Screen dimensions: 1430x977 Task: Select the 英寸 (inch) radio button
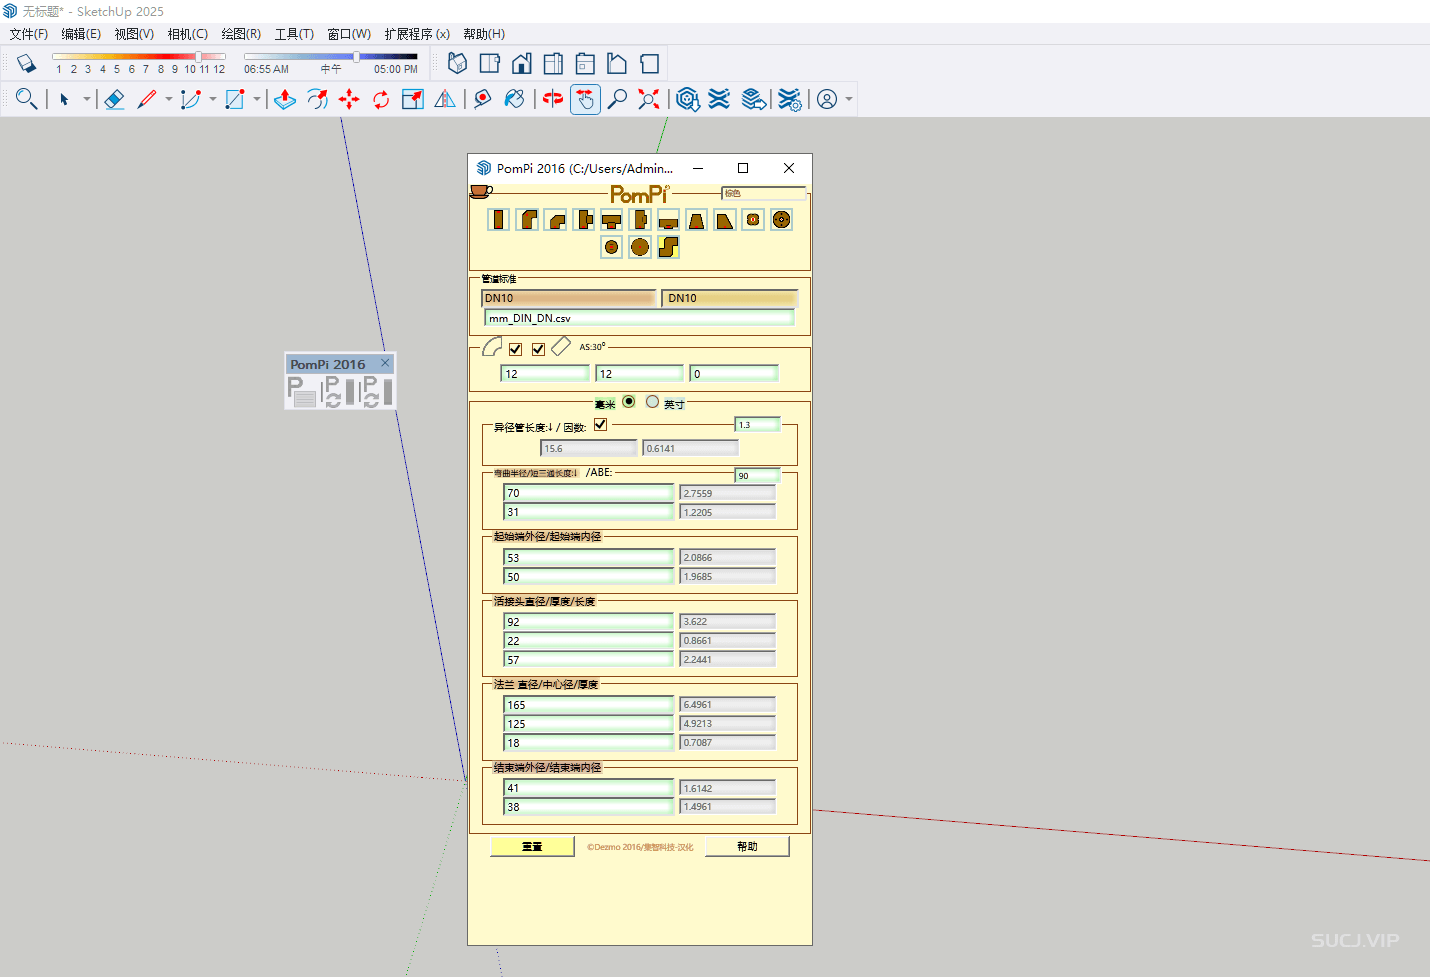[653, 402]
